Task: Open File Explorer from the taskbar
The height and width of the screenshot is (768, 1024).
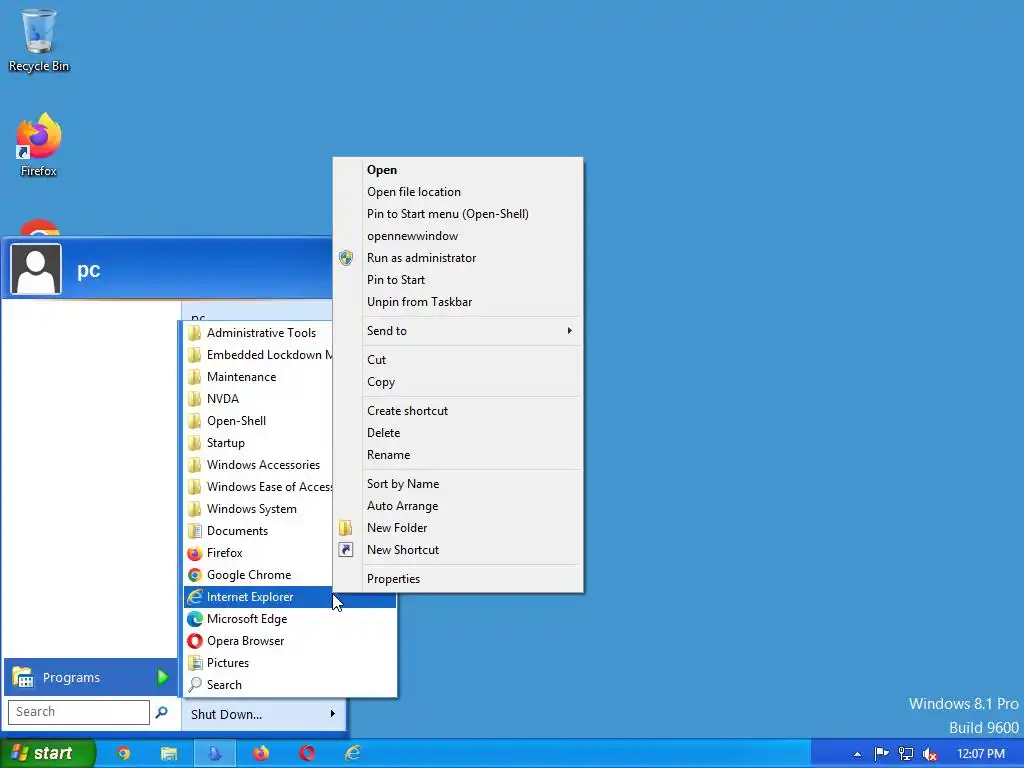Action: [x=169, y=754]
